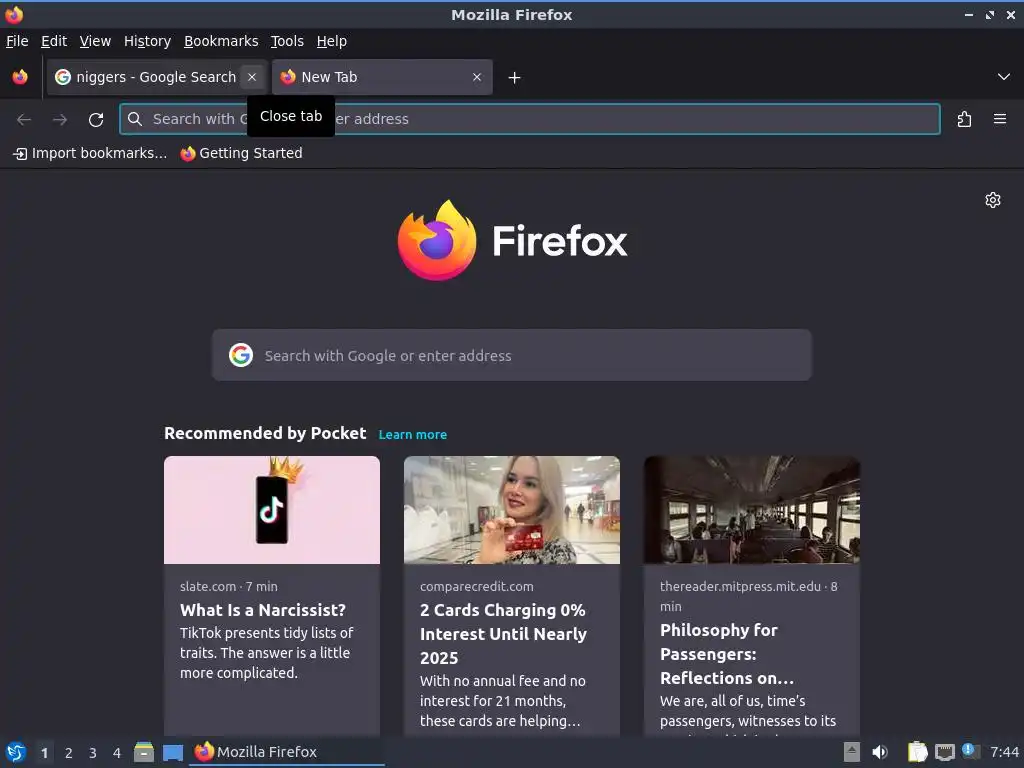Switch to workspace 2
The height and width of the screenshot is (768, 1024).
tap(69, 753)
